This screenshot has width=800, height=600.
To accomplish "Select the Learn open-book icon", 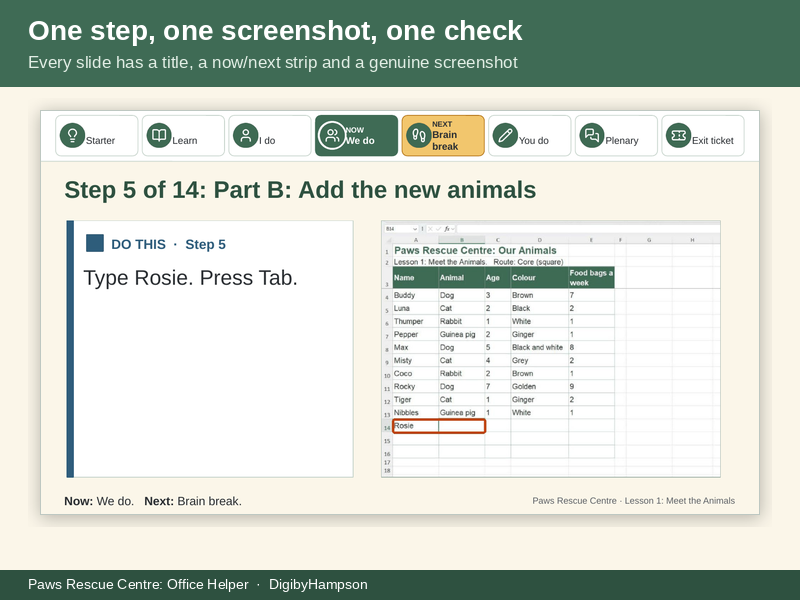I will click(x=159, y=135).
